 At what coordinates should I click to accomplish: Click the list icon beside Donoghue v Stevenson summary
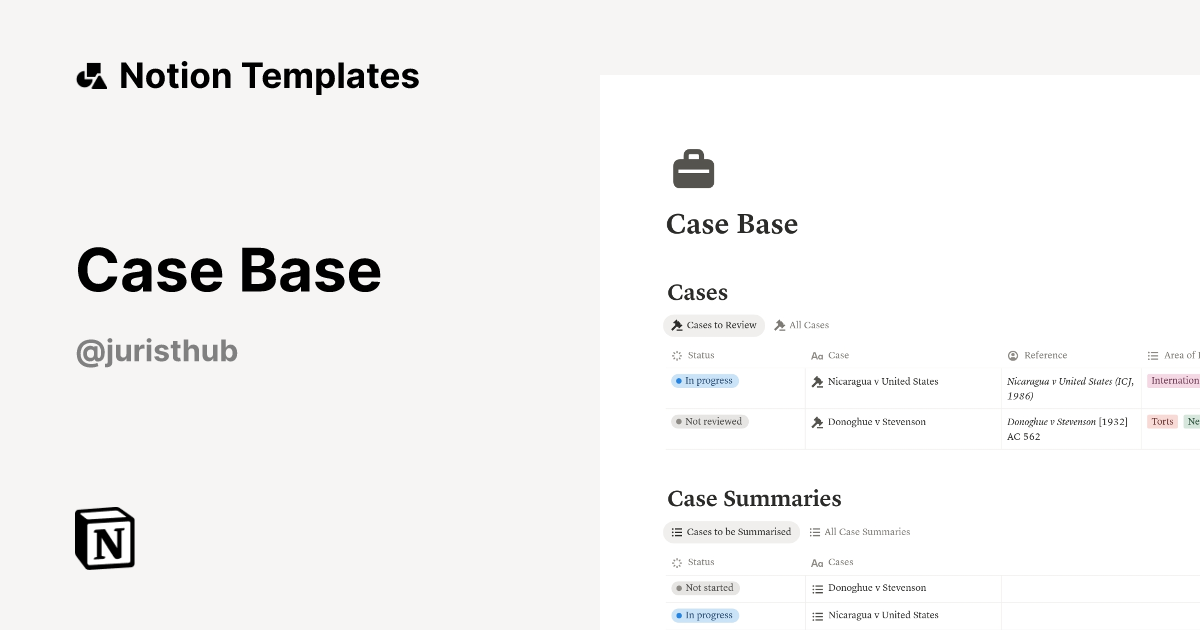tap(817, 588)
